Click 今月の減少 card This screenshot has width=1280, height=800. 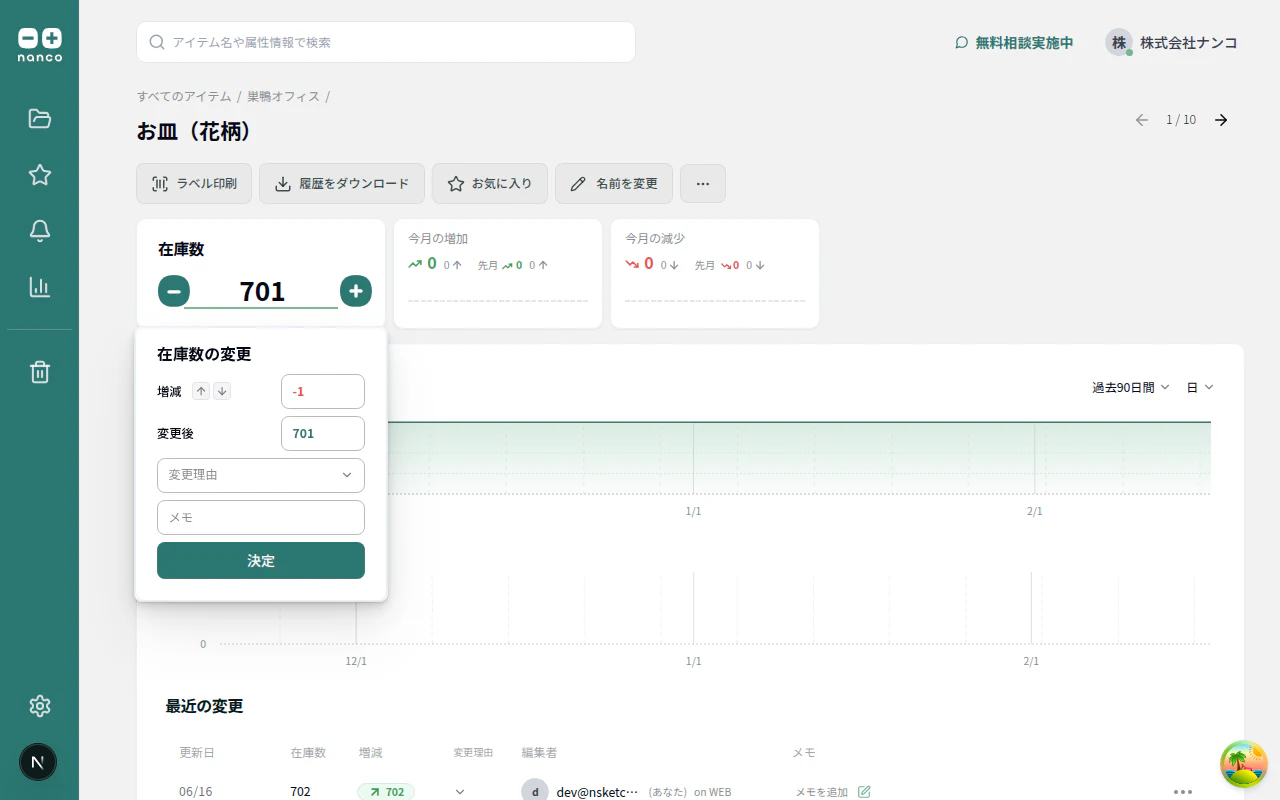tap(715, 274)
